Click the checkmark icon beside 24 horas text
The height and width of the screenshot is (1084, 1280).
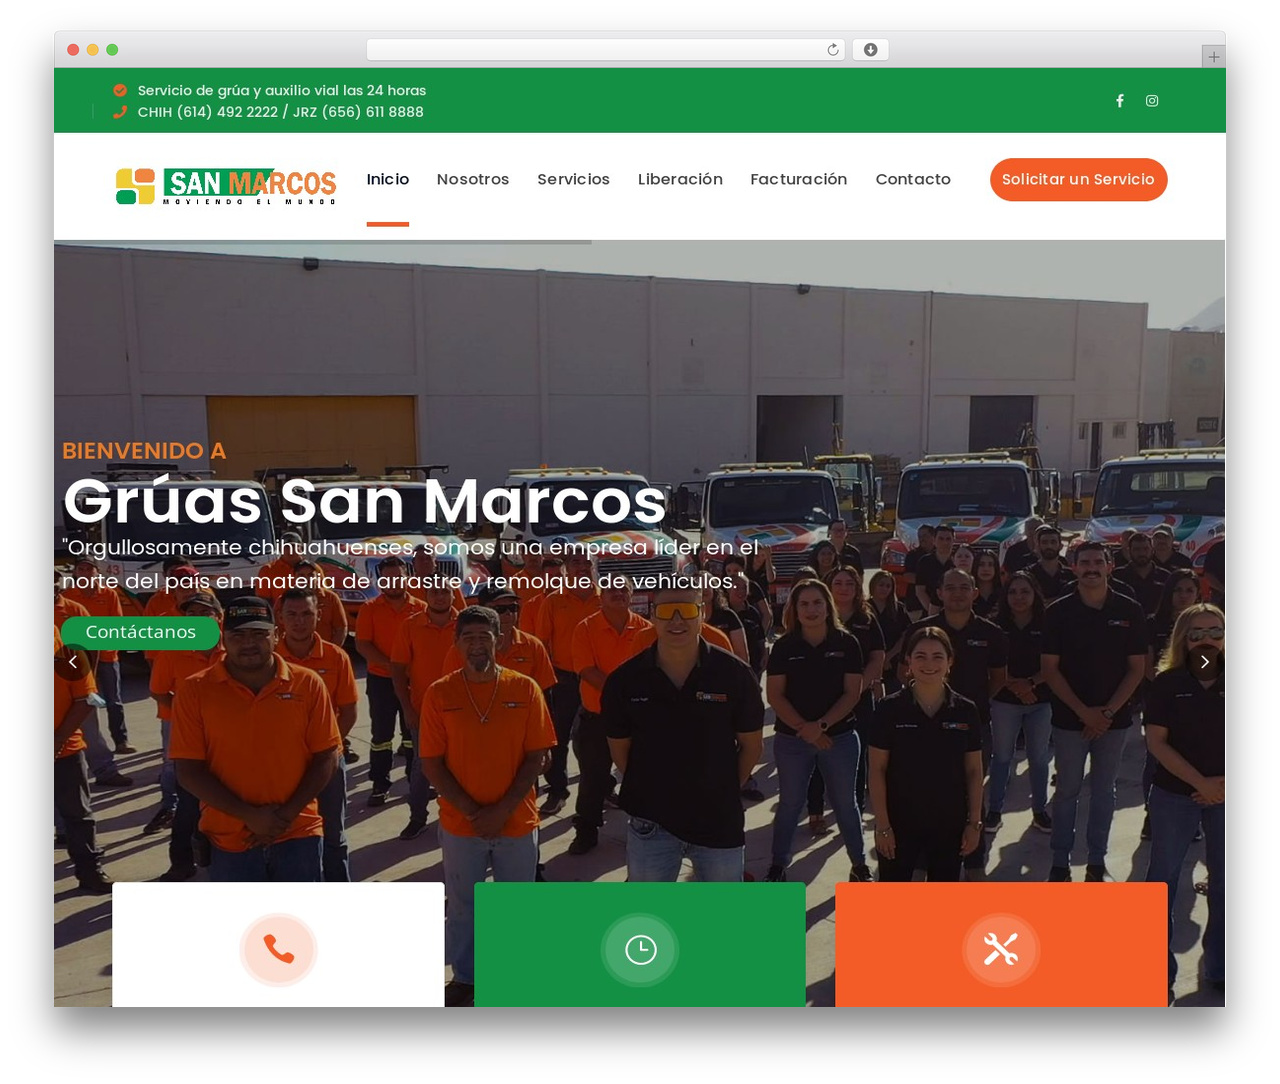pyautogui.click(x=120, y=90)
